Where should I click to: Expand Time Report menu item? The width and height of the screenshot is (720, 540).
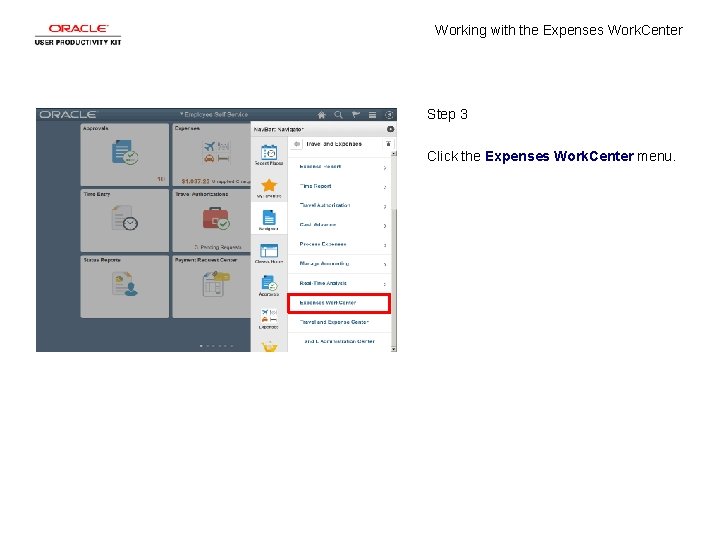click(x=339, y=186)
